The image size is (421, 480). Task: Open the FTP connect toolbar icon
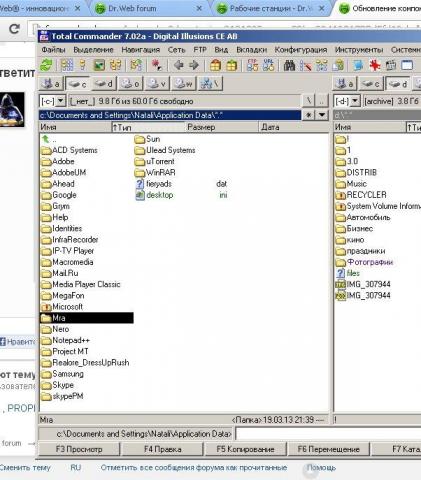pos(252,65)
